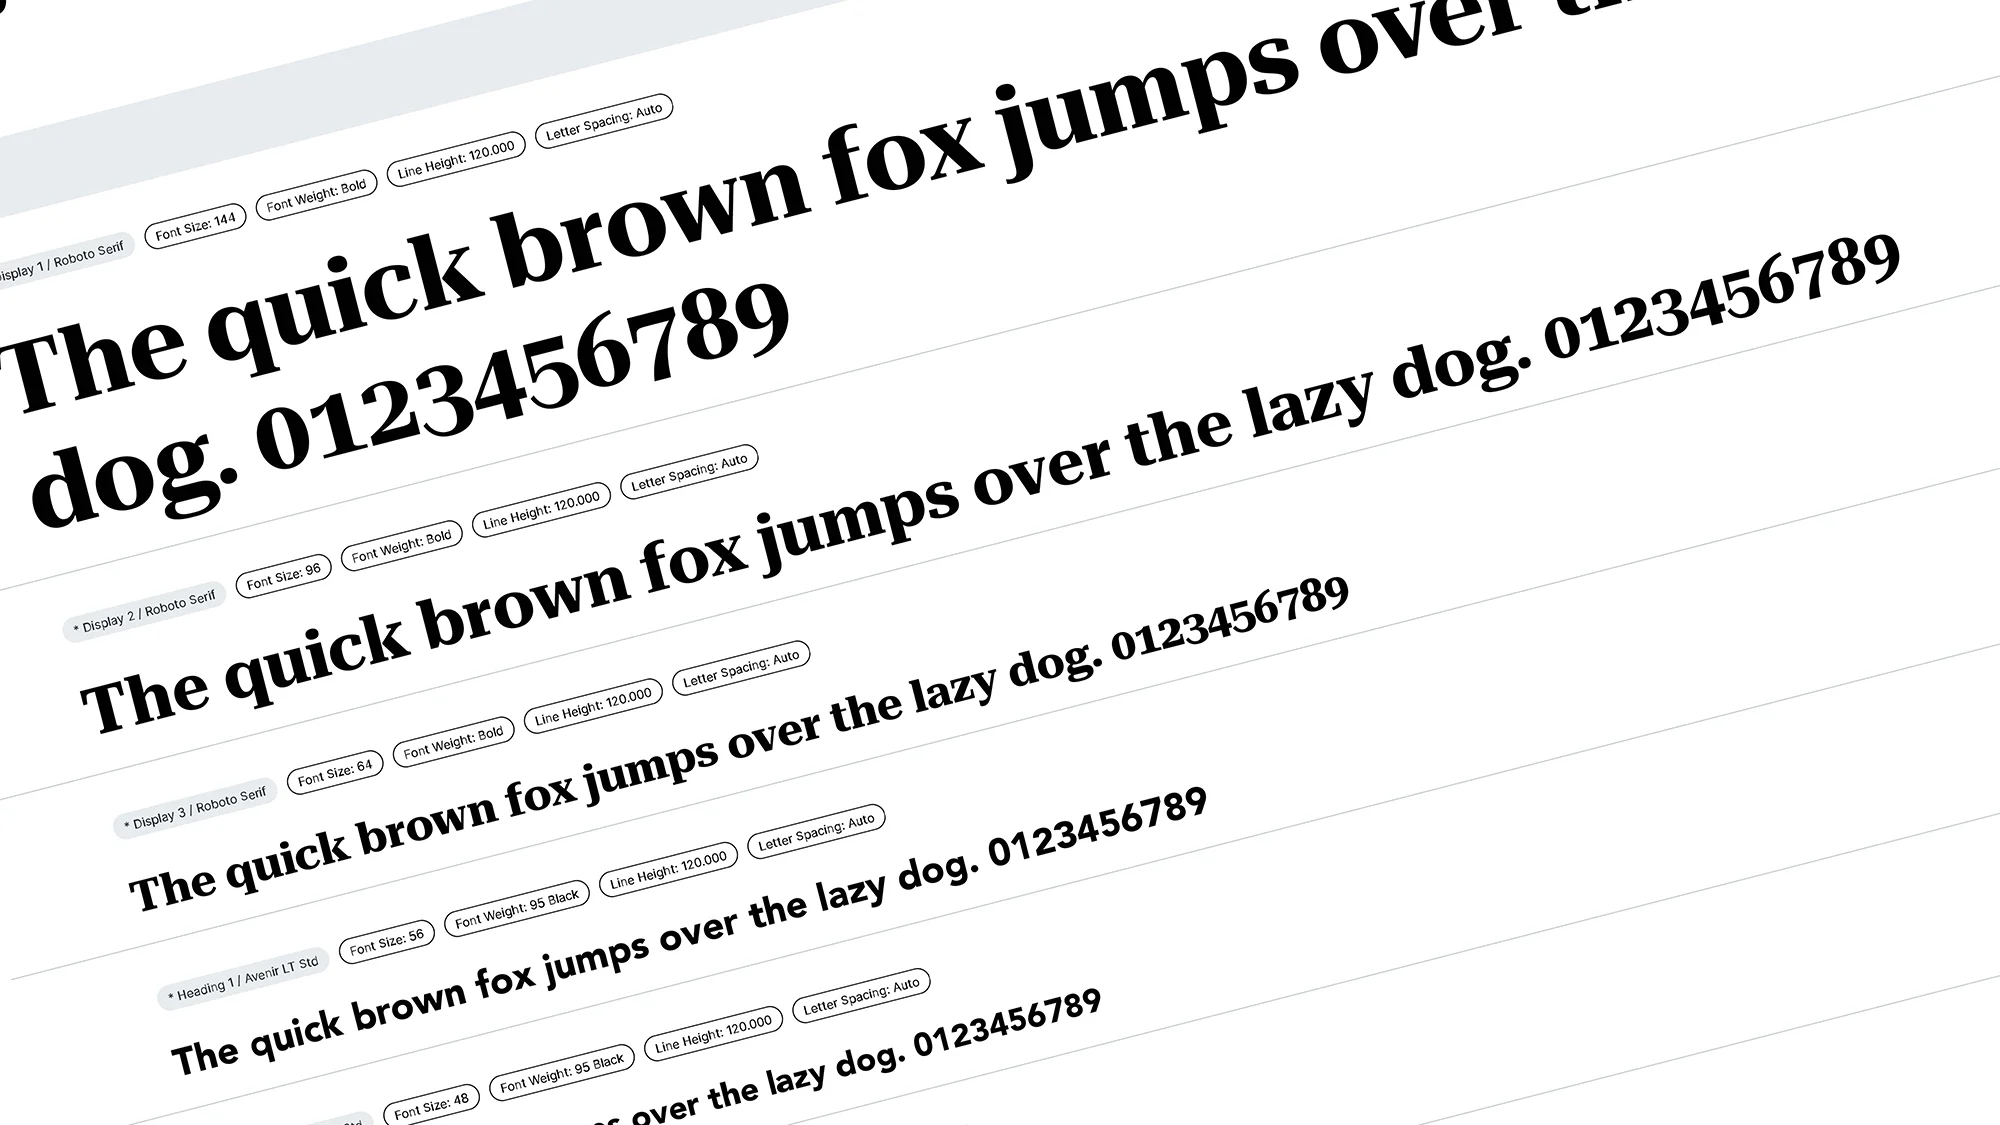Select Letter Spacing: Auto in Display 3 row
The image size is (2000, 1125).
pyautogui.click(x=741, y=669)
